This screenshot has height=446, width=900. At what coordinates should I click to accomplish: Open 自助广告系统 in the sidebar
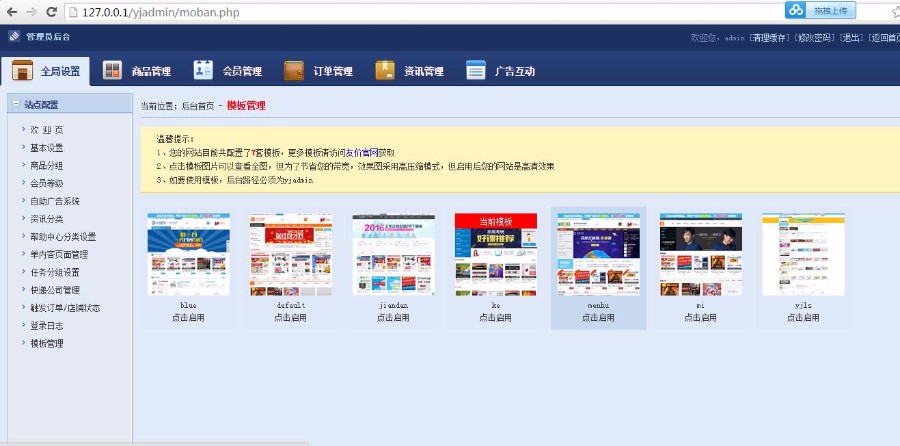pyautogui.click(x=55, y=201)
